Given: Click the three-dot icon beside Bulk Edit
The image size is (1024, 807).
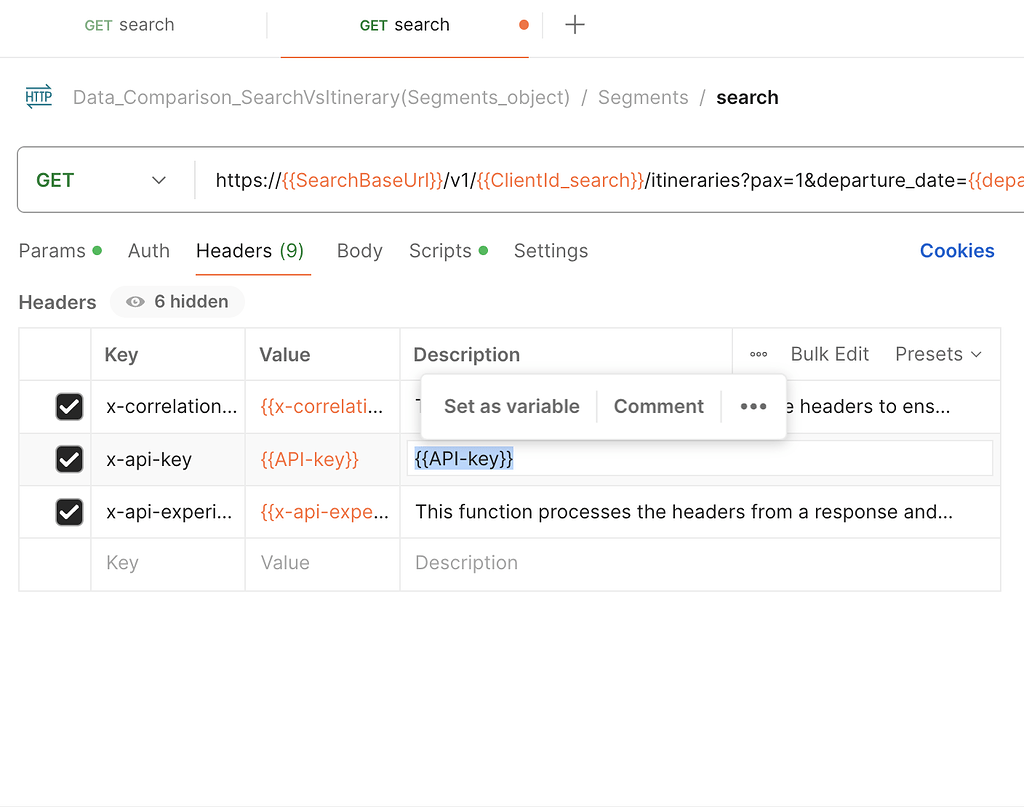Looking at the screenshot, I should coord(757,353).
